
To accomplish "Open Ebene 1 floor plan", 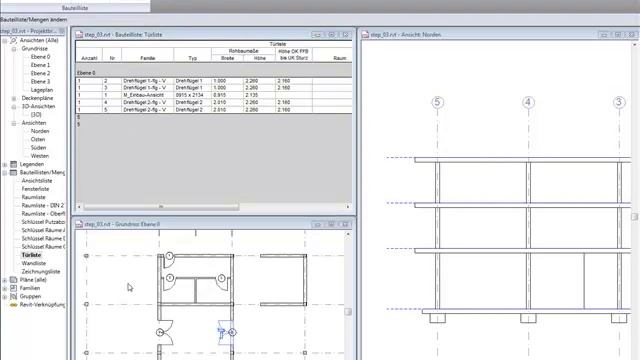I will pos(40,65).
